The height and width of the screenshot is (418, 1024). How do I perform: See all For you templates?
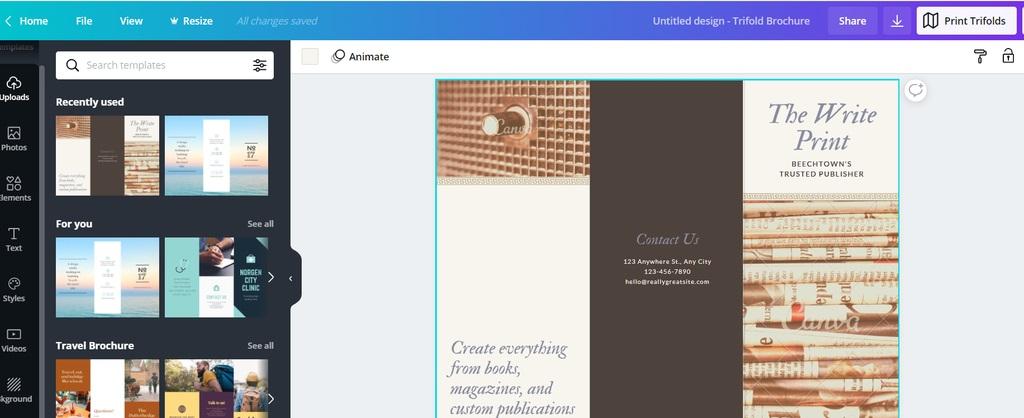260,224
